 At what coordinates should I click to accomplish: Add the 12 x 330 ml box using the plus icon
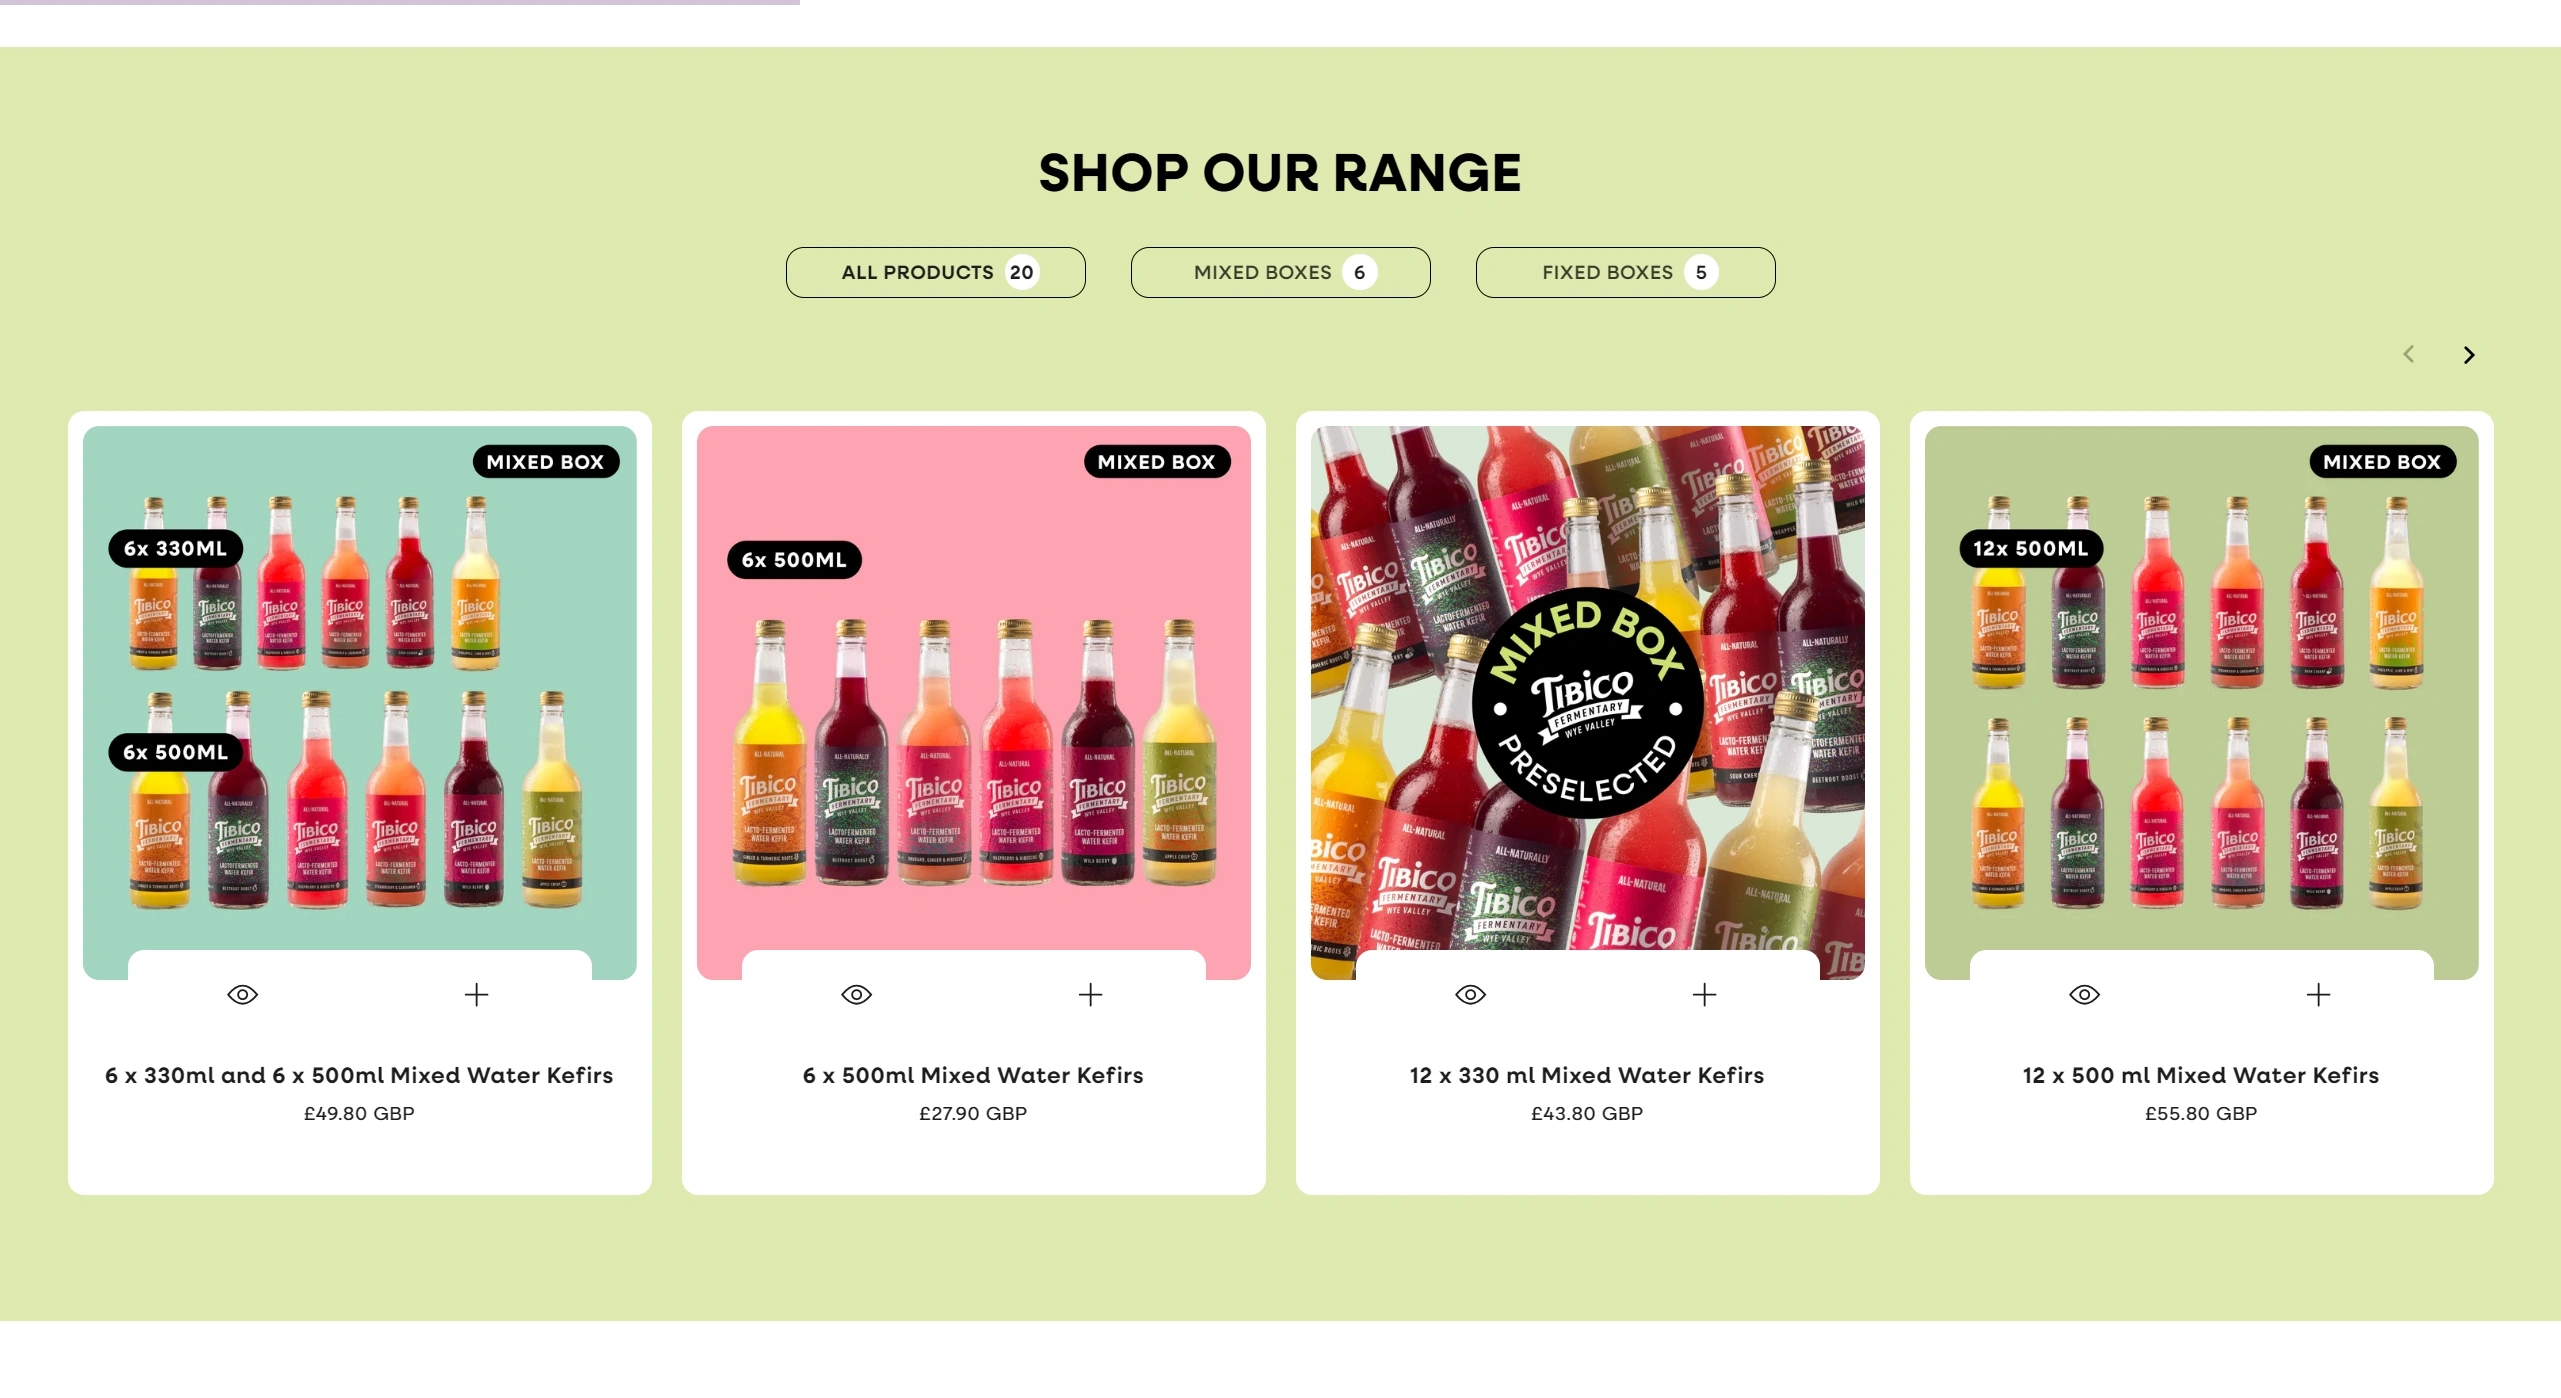tap(1705, 994)
